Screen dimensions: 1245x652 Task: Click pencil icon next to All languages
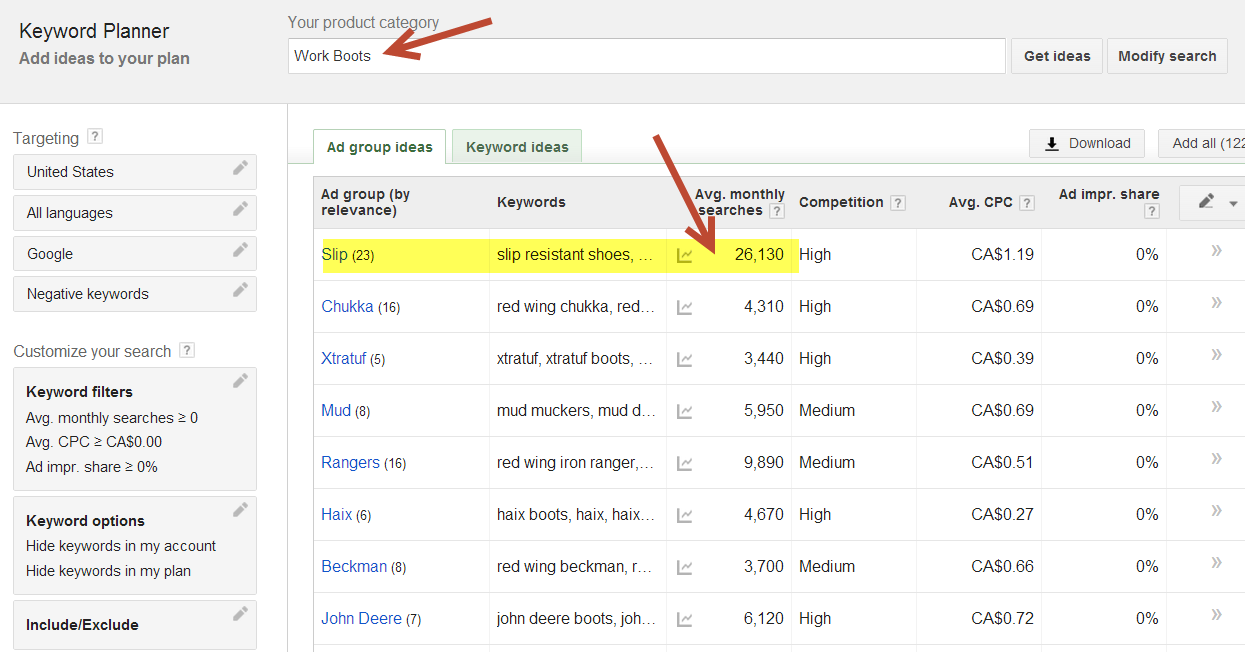[240, 210]
